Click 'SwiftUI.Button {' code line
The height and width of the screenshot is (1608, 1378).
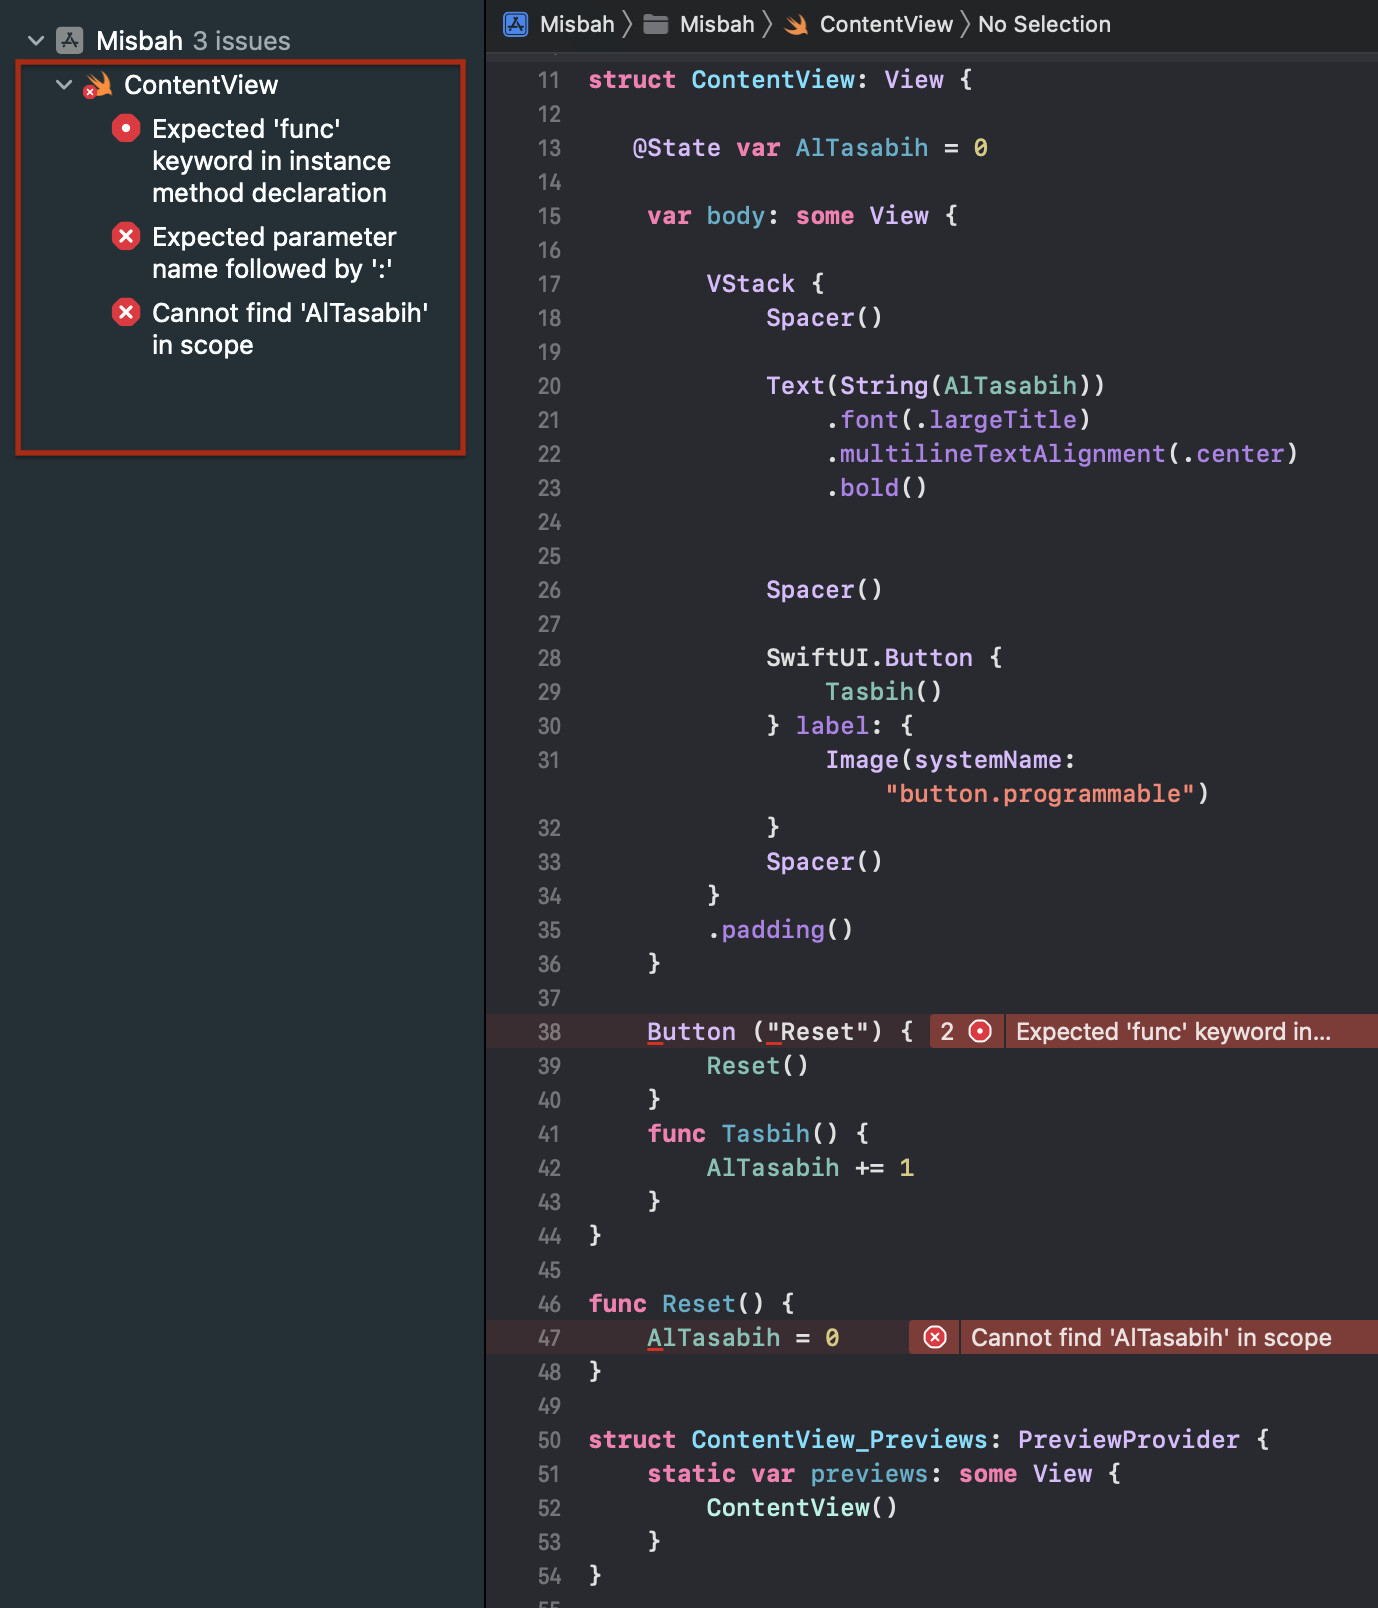(x=884, y=658)
